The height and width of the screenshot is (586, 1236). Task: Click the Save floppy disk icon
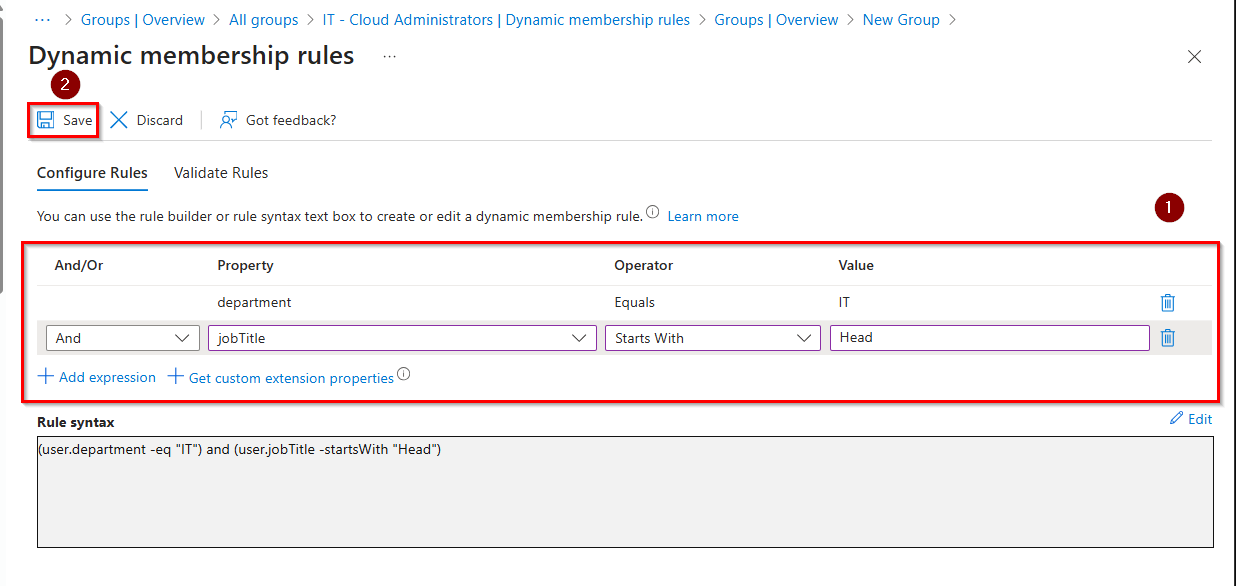[x=45, y=120]
